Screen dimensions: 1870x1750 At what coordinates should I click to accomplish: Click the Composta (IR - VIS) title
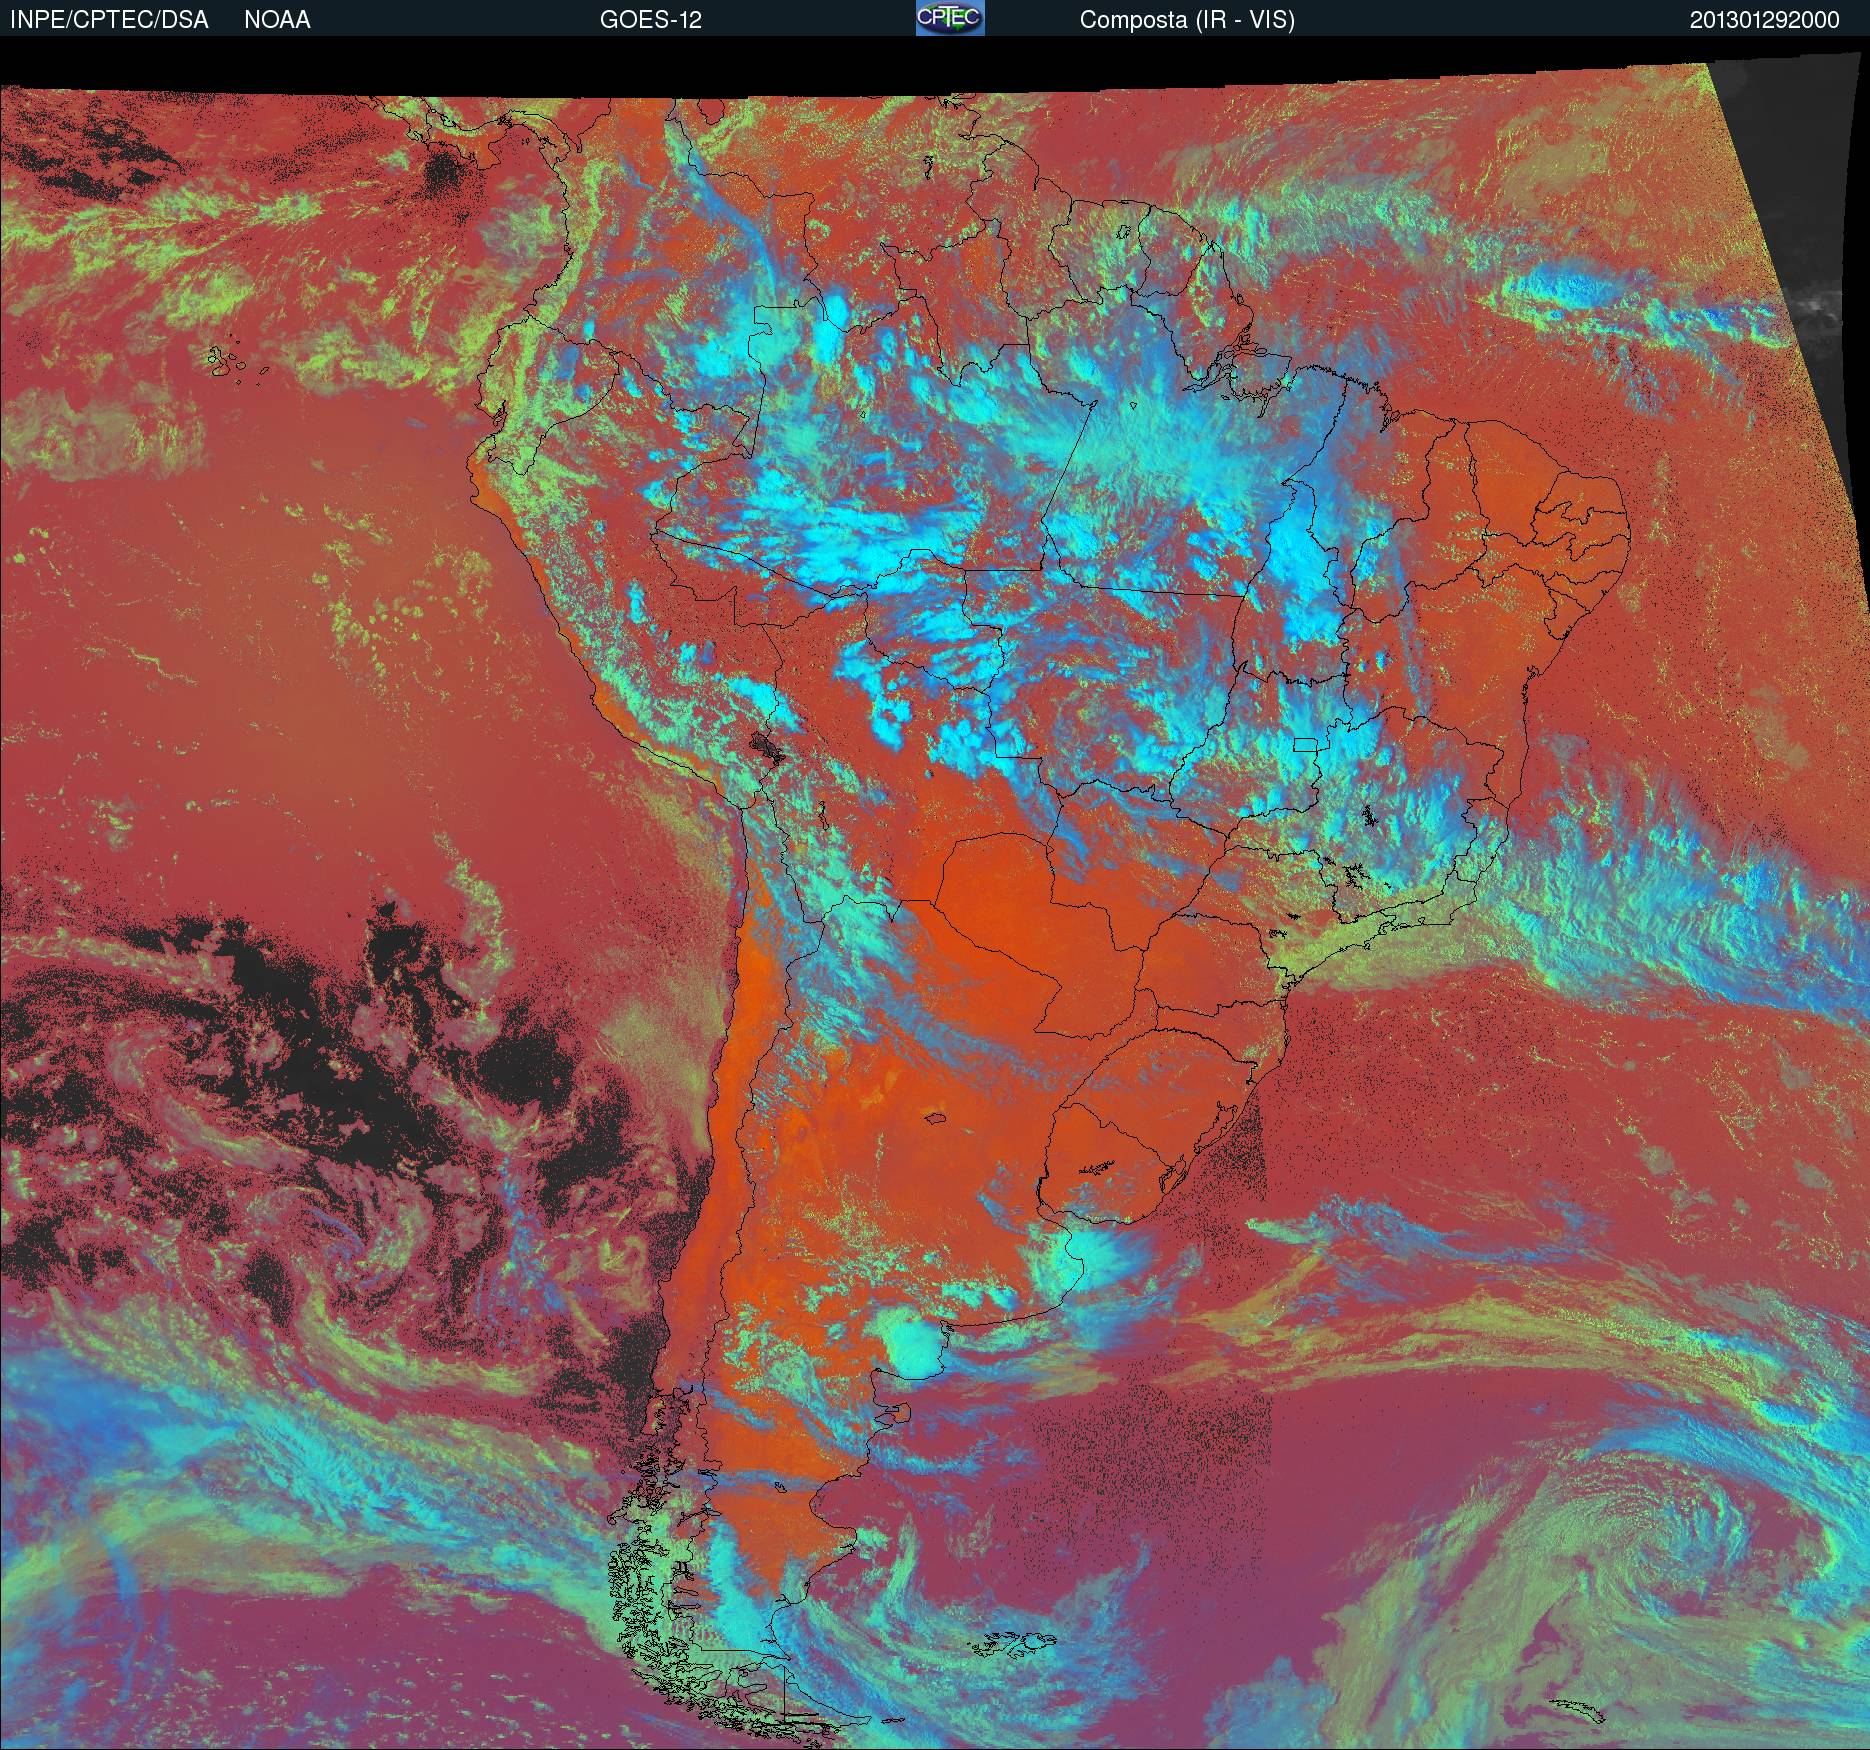point(1187,20)
